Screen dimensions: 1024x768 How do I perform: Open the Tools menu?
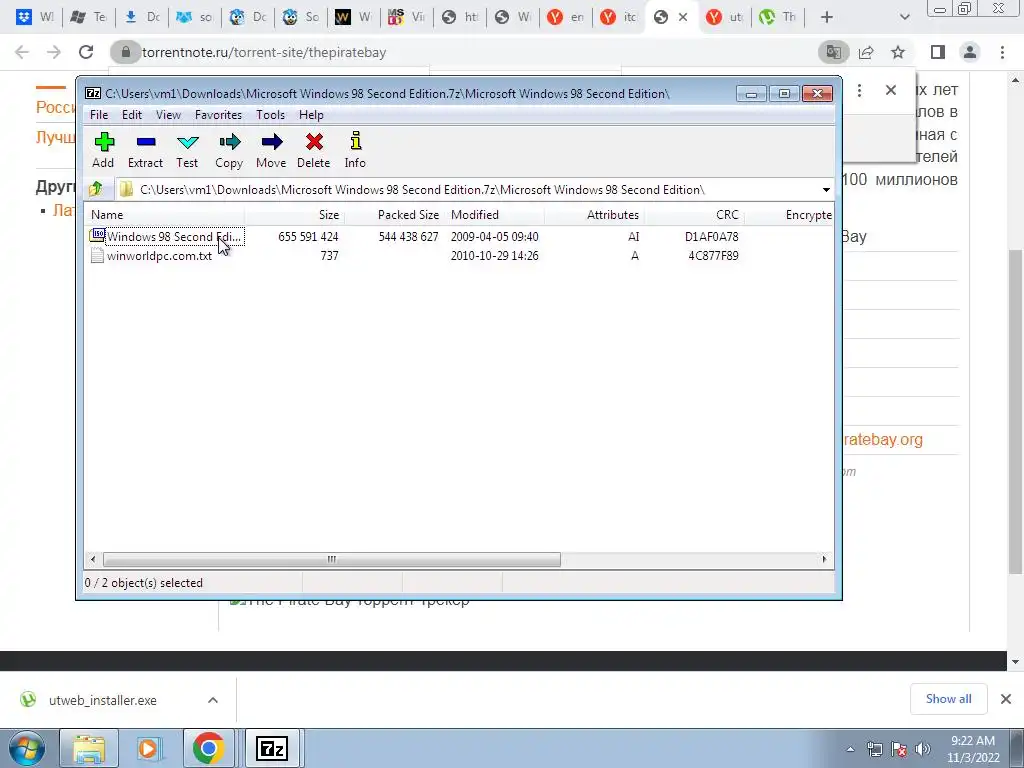pyautogui.click(x=270, y=115)
